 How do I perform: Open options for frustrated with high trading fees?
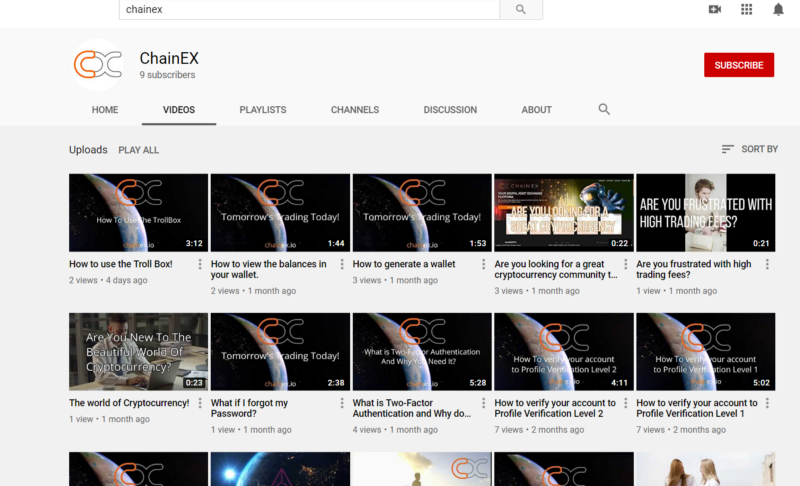(x=767, y=264)
